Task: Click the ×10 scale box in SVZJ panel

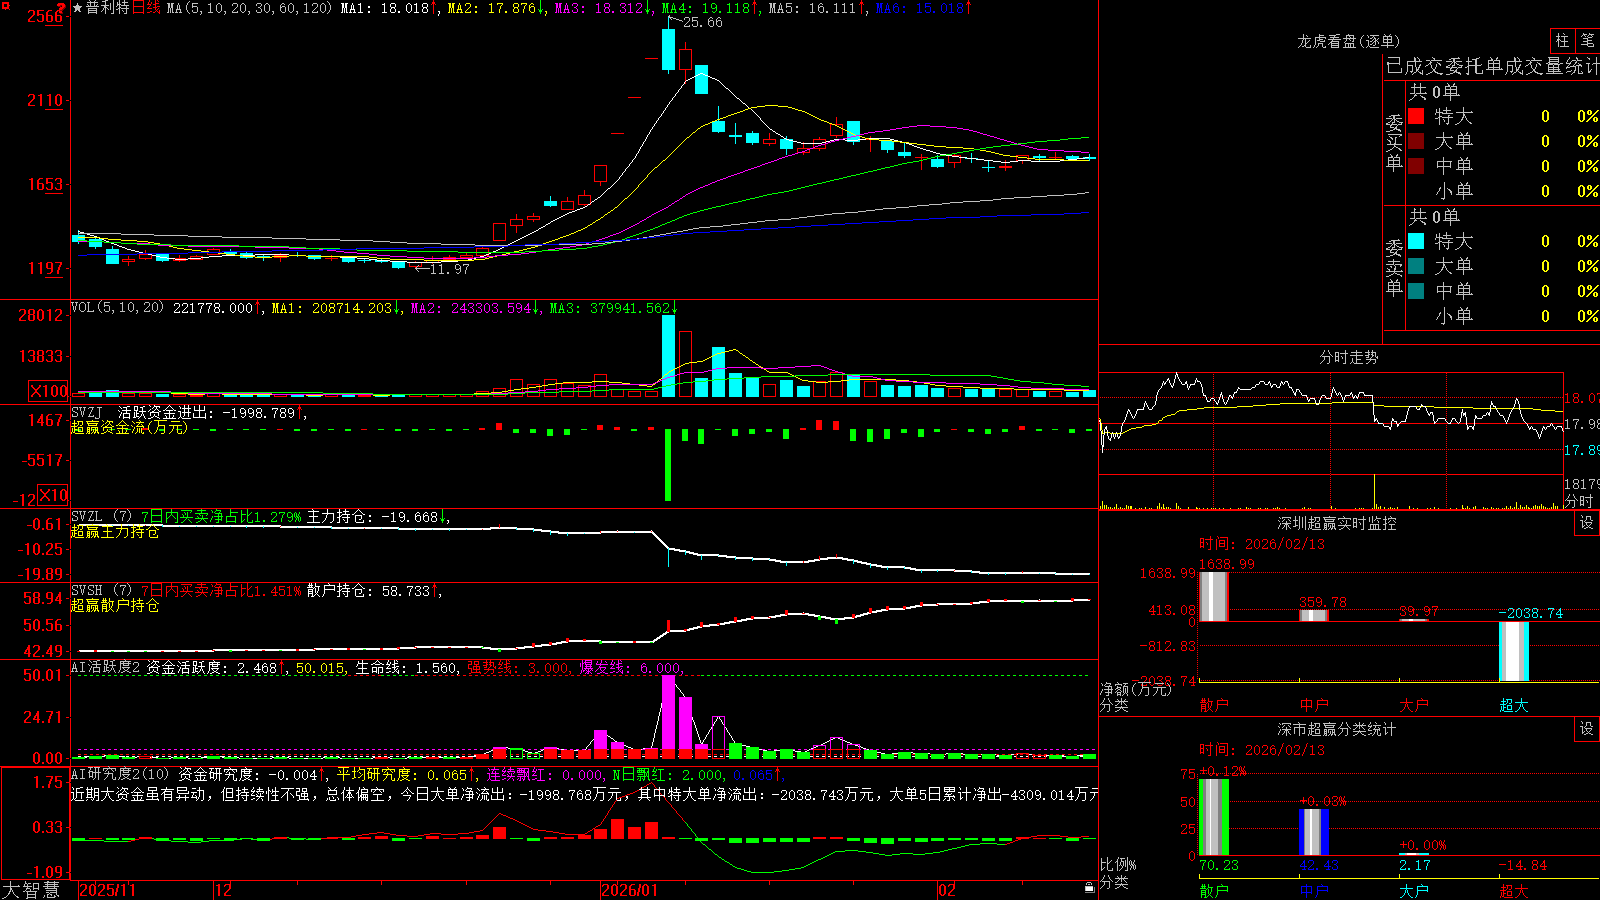Action: point(53,495)
